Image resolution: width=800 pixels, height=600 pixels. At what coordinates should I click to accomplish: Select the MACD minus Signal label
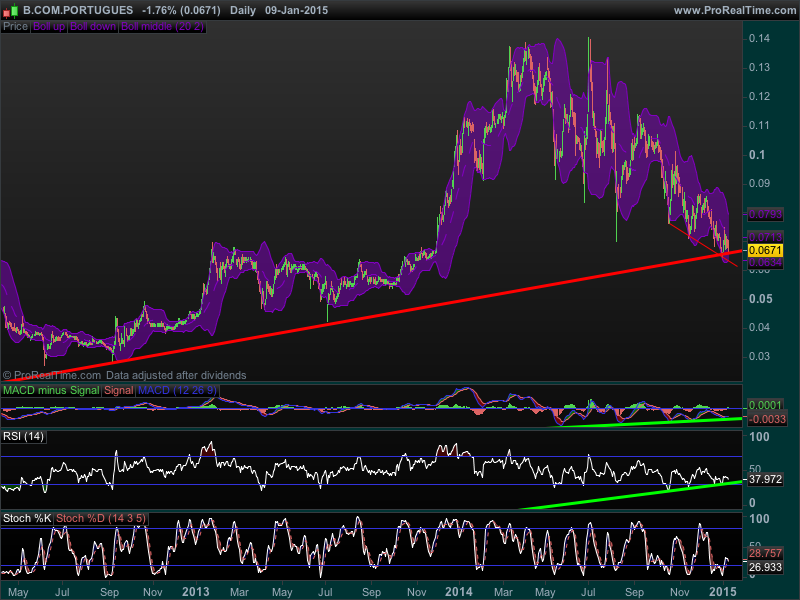[51, 389]
